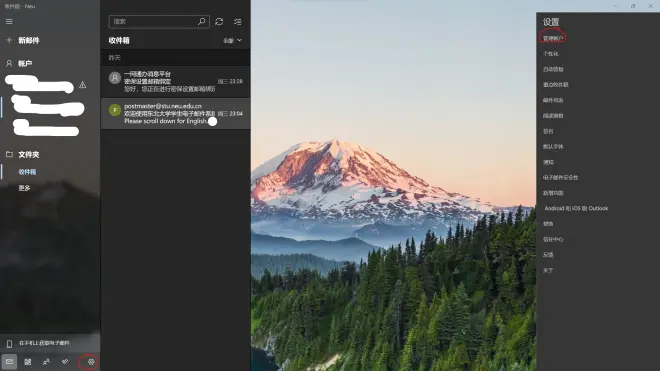Screen dimensions: 660x371
Task: Switch to Mail app icon
Action: (x=9, y=362)
